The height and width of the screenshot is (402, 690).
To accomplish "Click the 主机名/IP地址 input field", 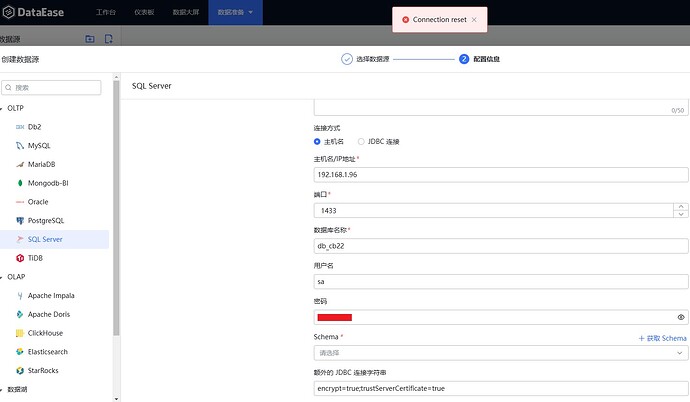I will 500,174.
